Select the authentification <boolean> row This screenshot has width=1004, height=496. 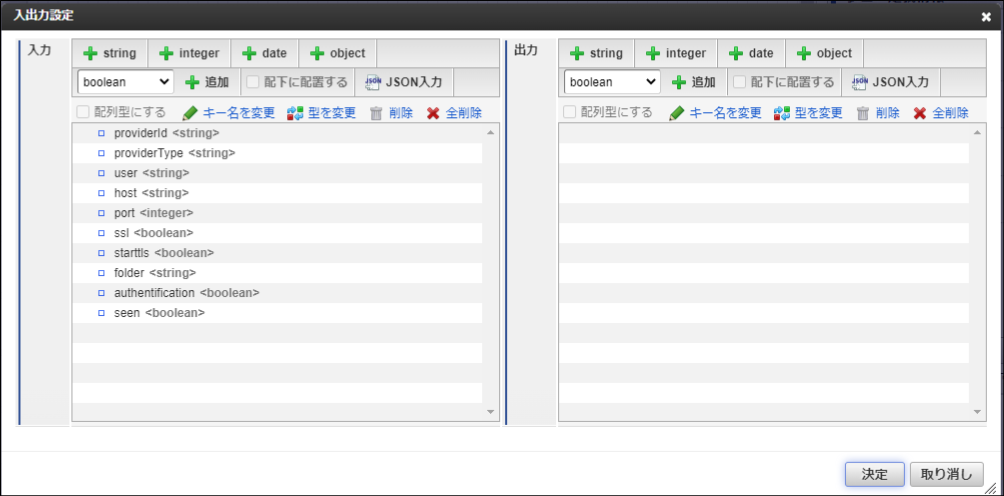[x=277, y=292]
